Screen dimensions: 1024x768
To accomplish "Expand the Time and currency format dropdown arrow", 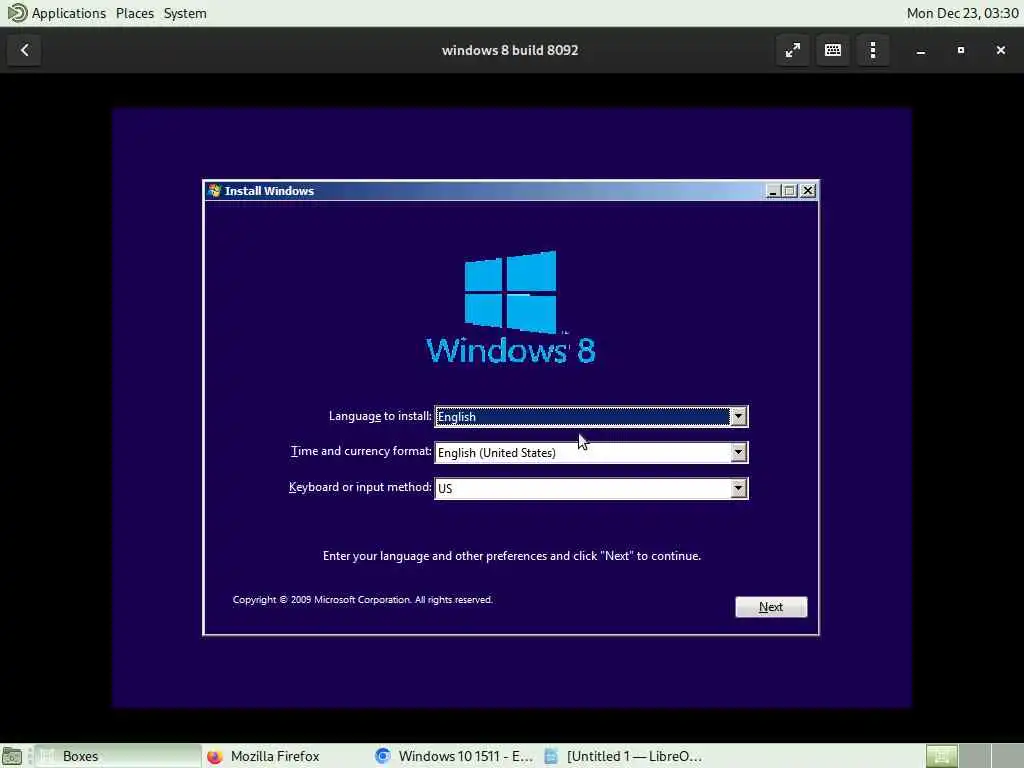I will (x=738, y=453).
